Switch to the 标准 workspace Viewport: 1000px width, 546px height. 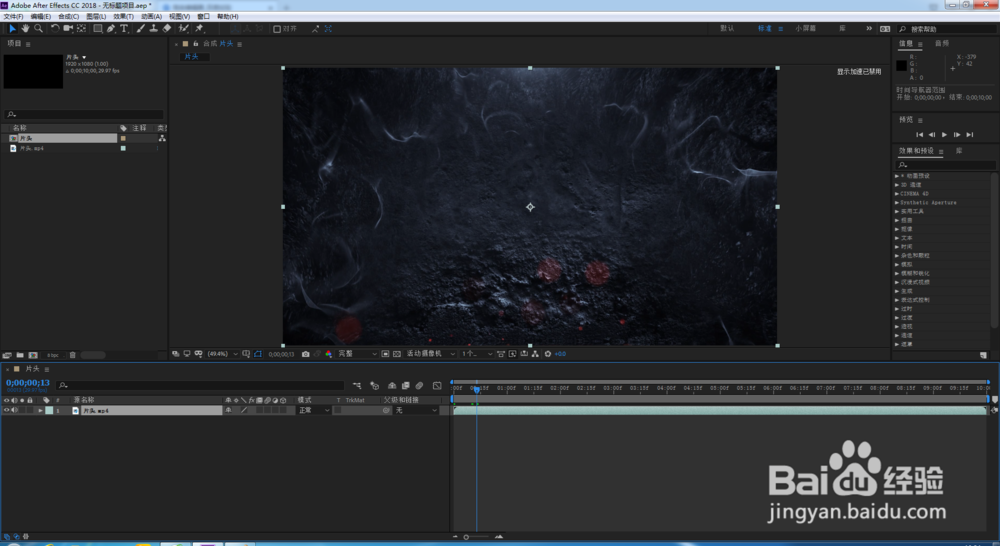pyautogui.click(x=765, y=29)
